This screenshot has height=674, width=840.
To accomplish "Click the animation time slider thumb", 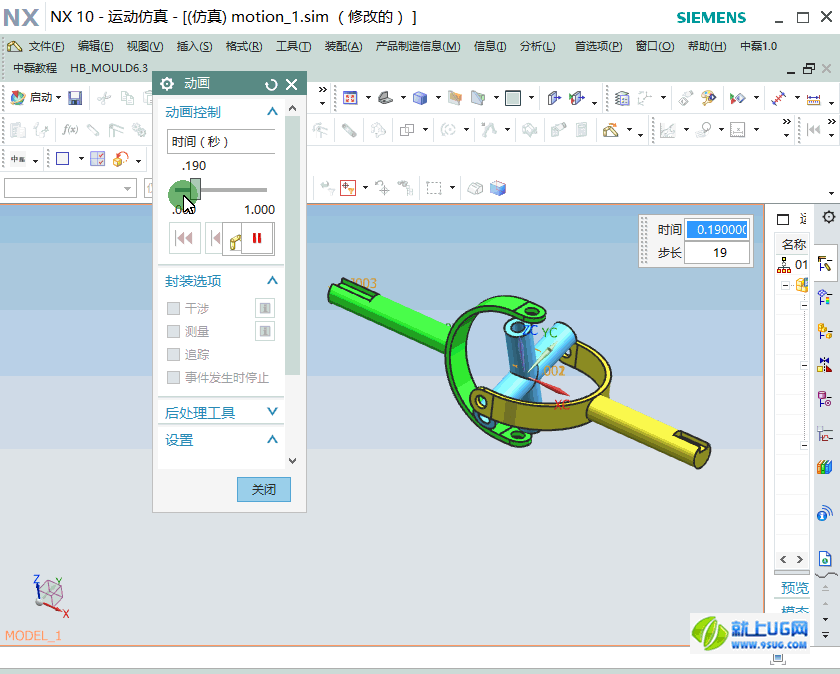I will [x=196, y=189].
